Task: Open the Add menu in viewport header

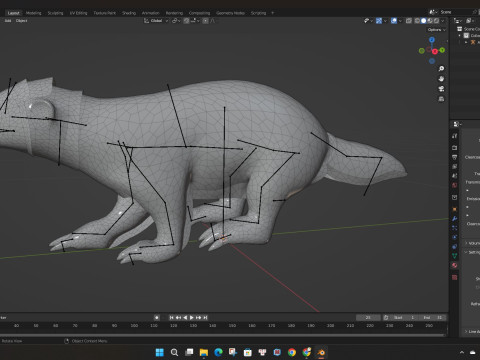Action: 8,21
